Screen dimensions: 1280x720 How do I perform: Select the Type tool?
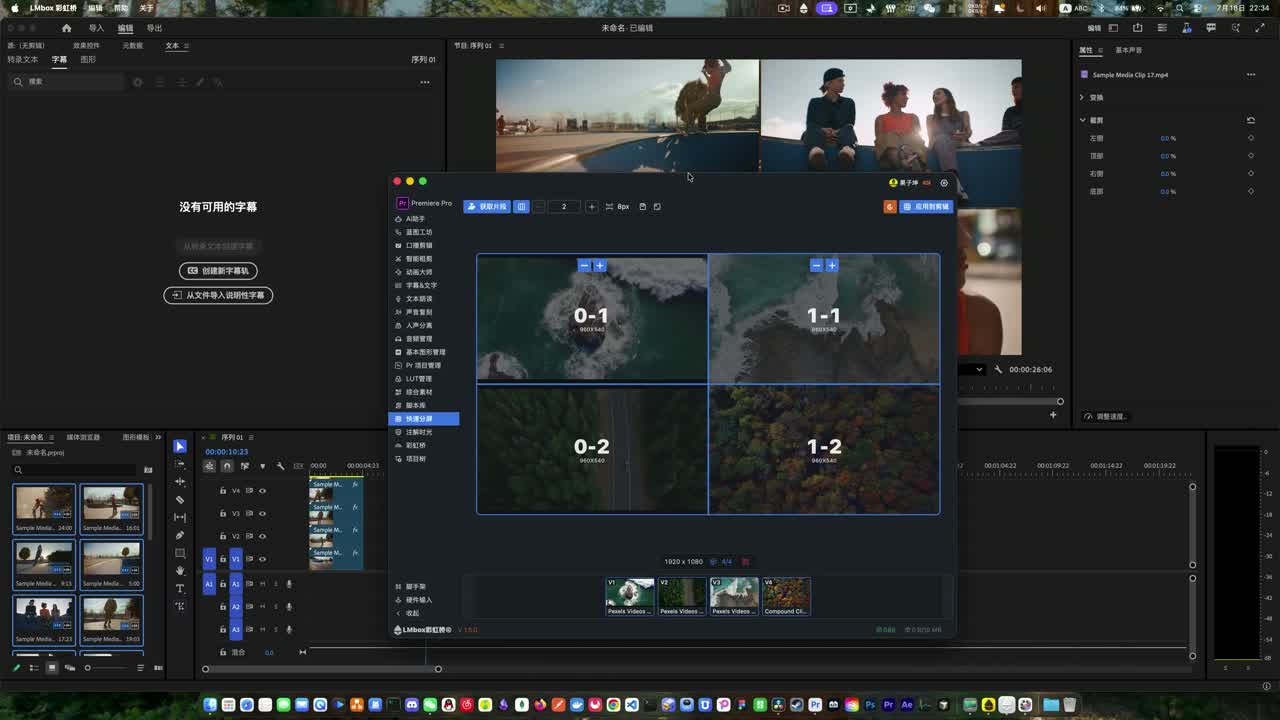pos(180,588)
